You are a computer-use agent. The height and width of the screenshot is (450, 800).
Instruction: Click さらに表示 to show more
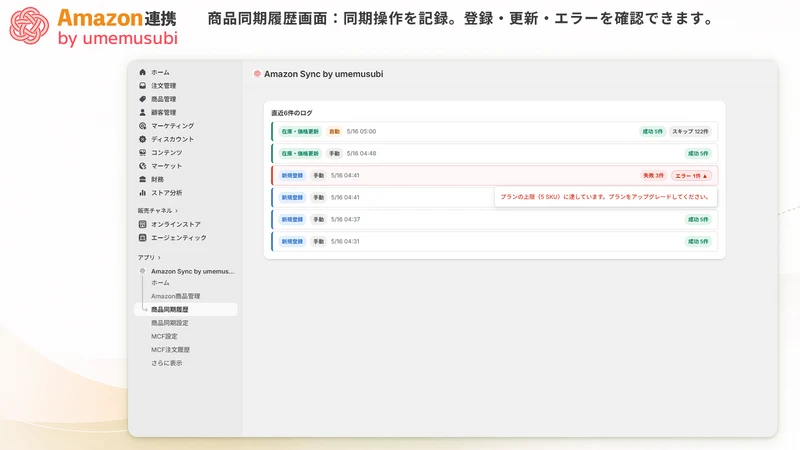point(166,363)
